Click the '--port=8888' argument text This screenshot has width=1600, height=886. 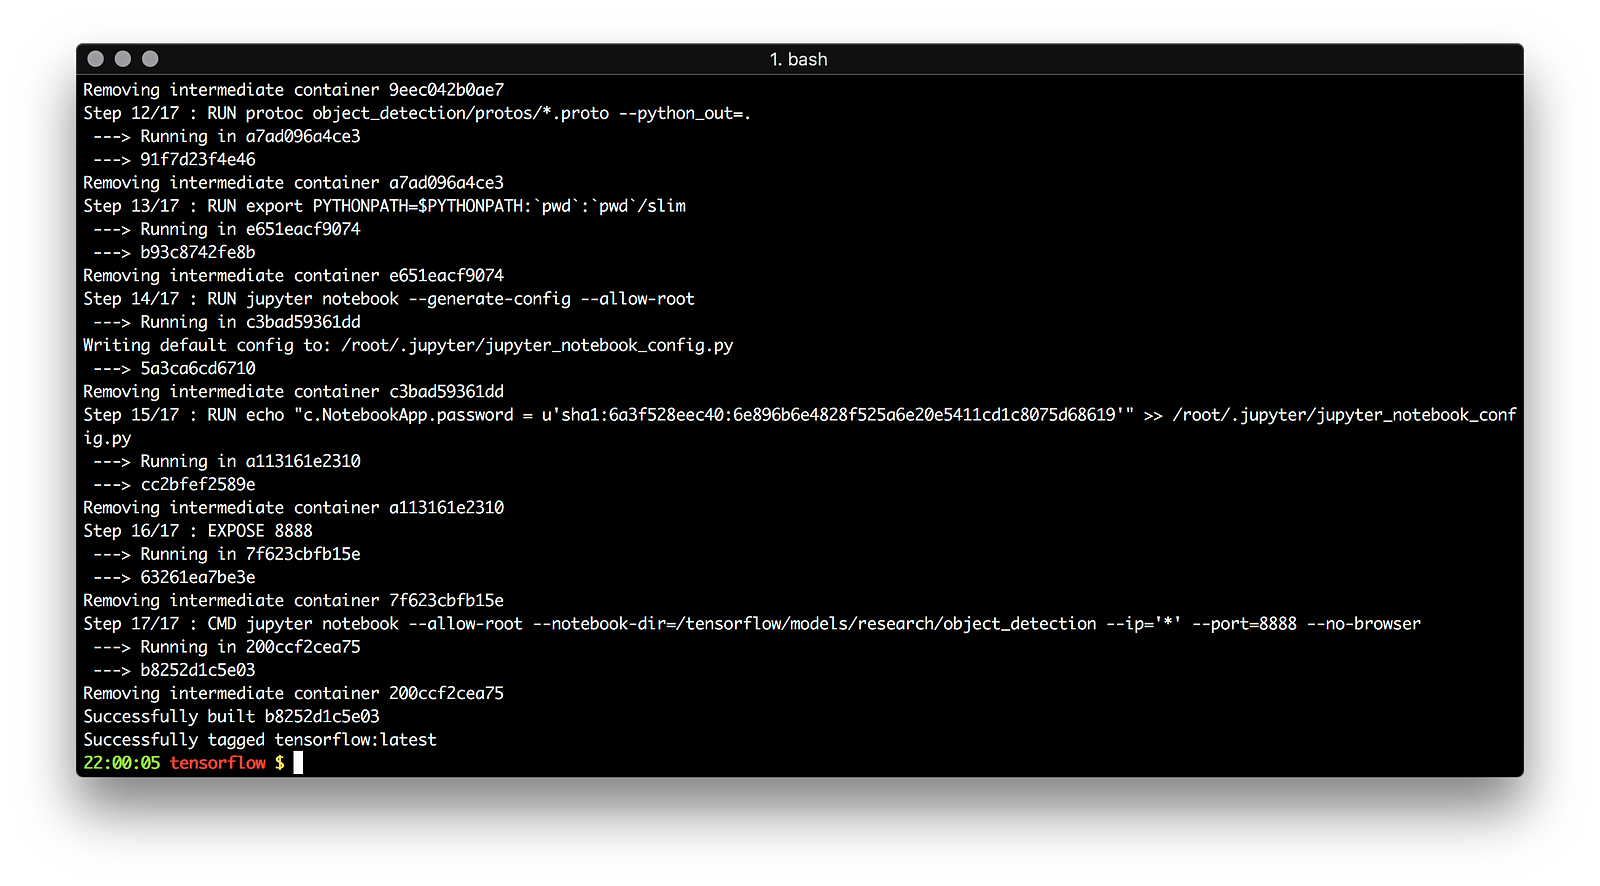(x=1244, y=624)
